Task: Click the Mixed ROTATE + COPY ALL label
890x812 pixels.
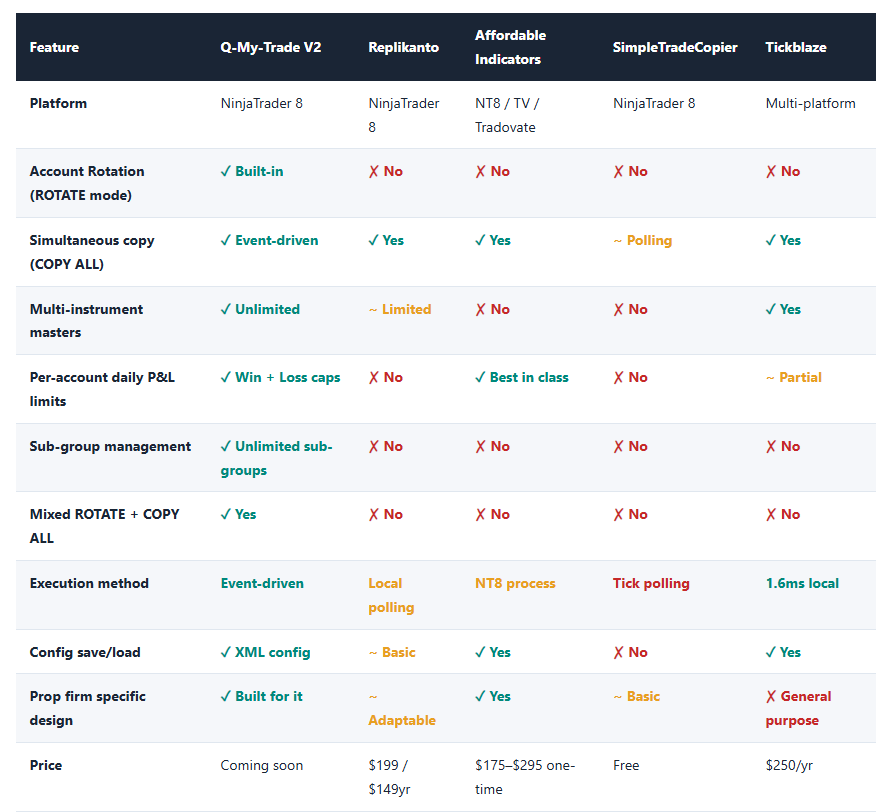Action: click(104, 526)
